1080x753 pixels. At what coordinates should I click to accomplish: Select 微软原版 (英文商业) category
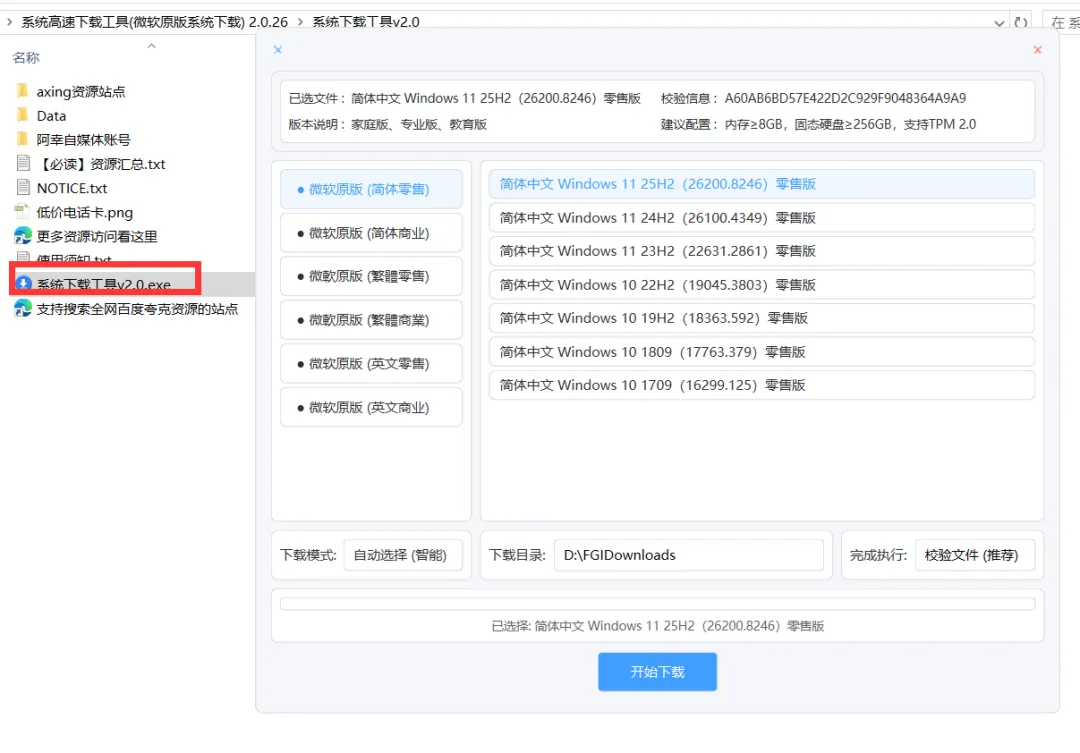pyautogui.click(x=371, y=407)
